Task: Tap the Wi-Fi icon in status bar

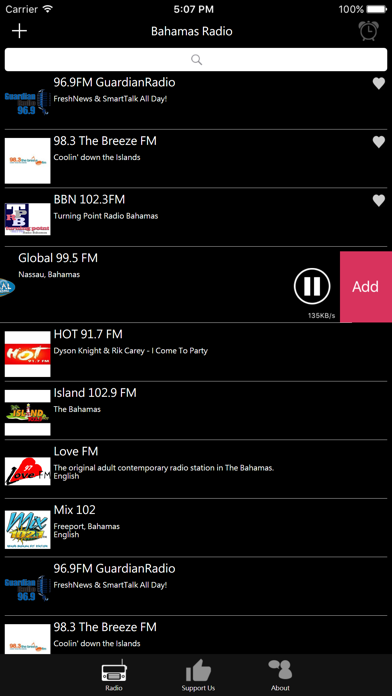Action: pos(48,8)
